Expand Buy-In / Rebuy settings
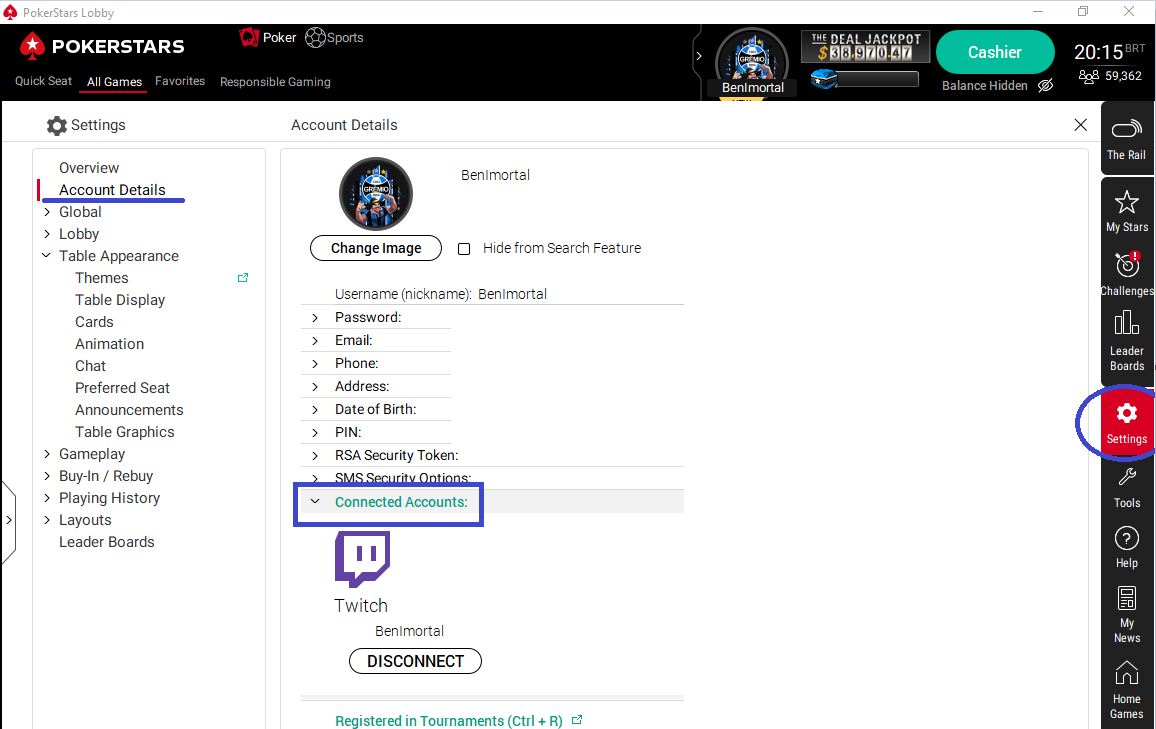This screenshot has width=1156, height=729. point(46,476)
